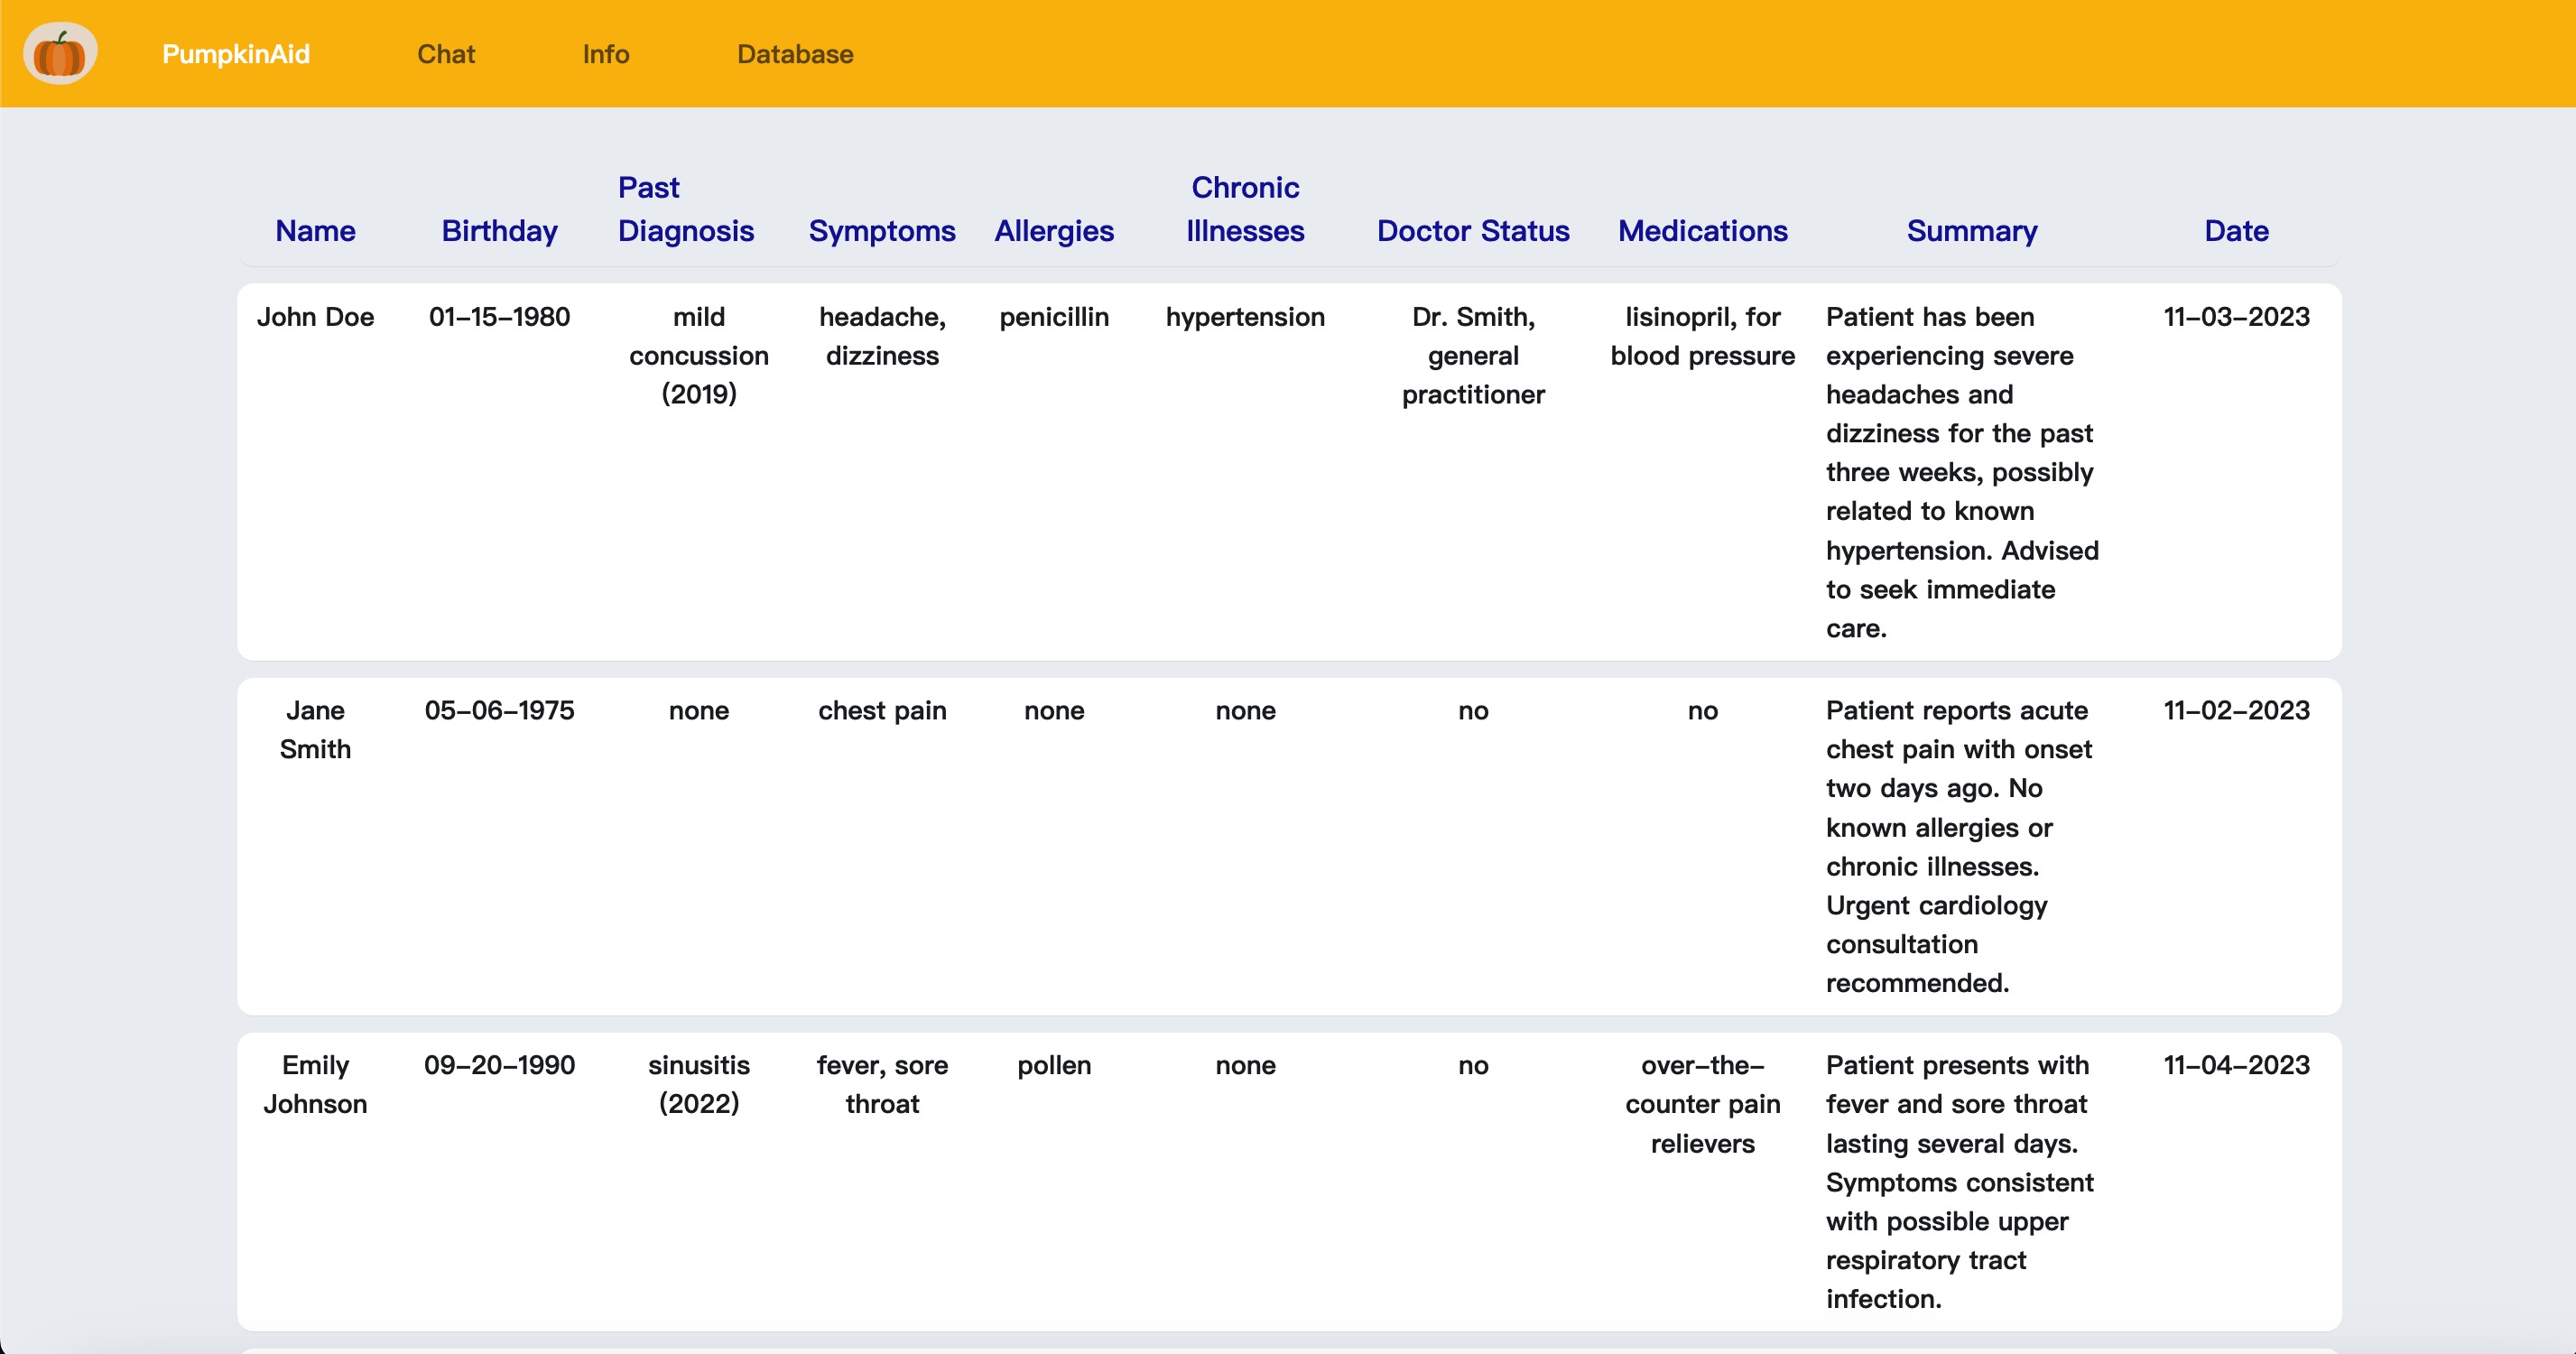Click the Birthday column header
Viewport: 2576px width, 1354px height.
point(499,231)
